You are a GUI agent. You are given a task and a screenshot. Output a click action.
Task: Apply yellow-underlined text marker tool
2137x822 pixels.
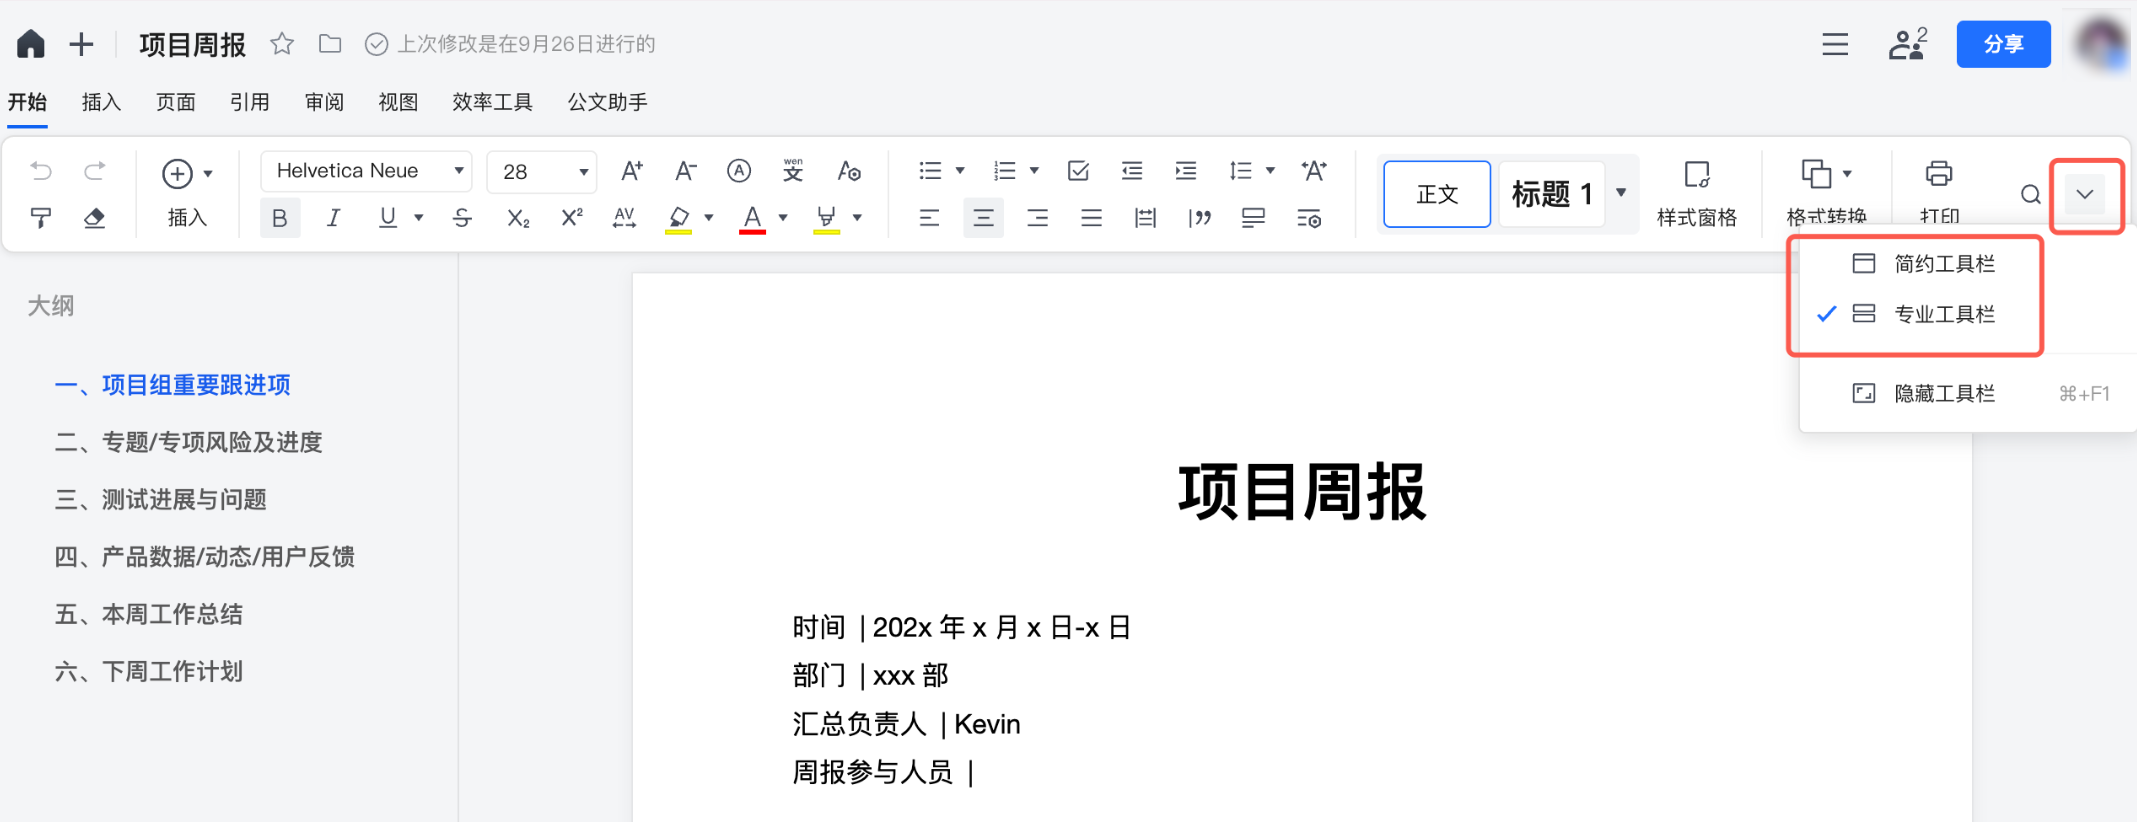[x=826, y=218]
